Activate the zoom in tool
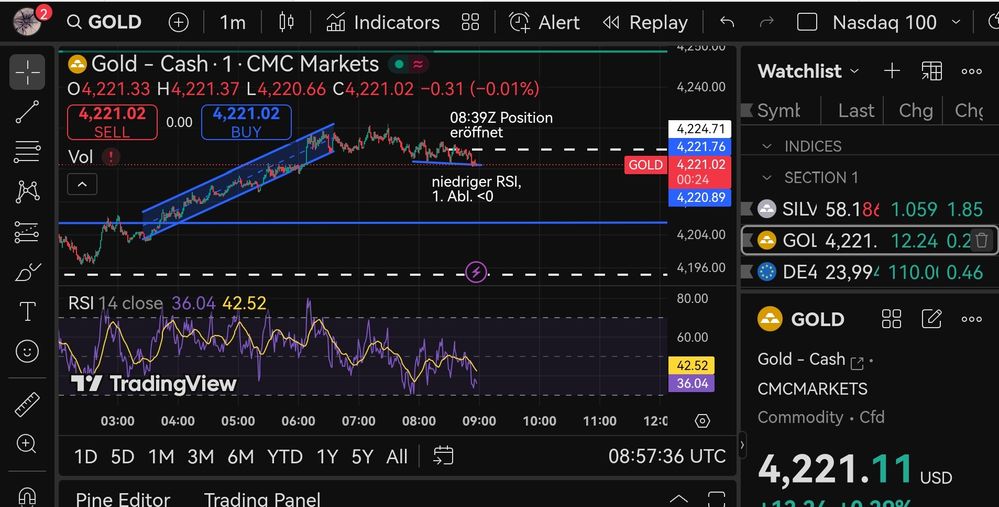 27,444
